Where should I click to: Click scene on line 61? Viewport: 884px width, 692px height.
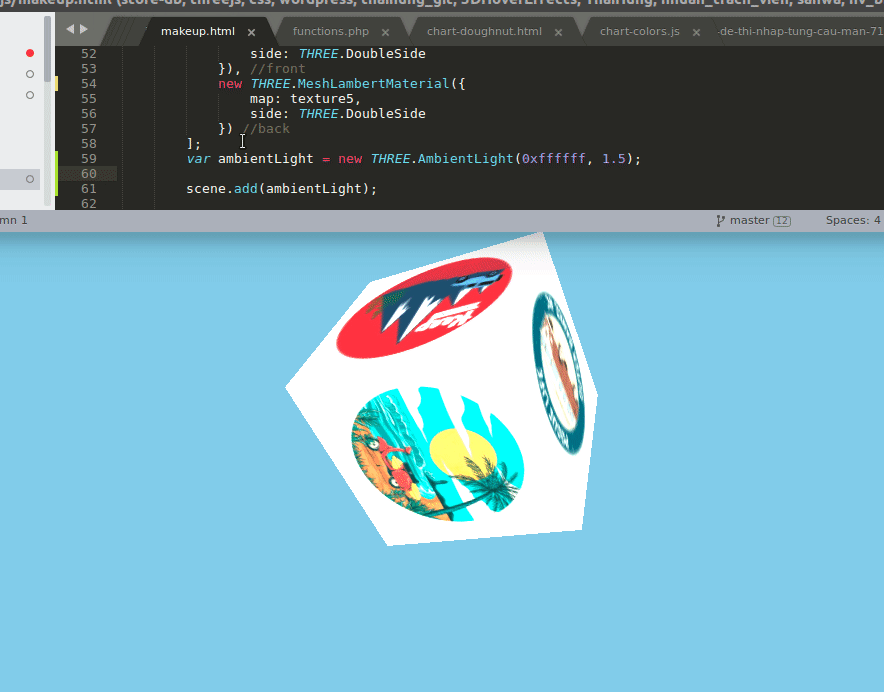point(206,189)
